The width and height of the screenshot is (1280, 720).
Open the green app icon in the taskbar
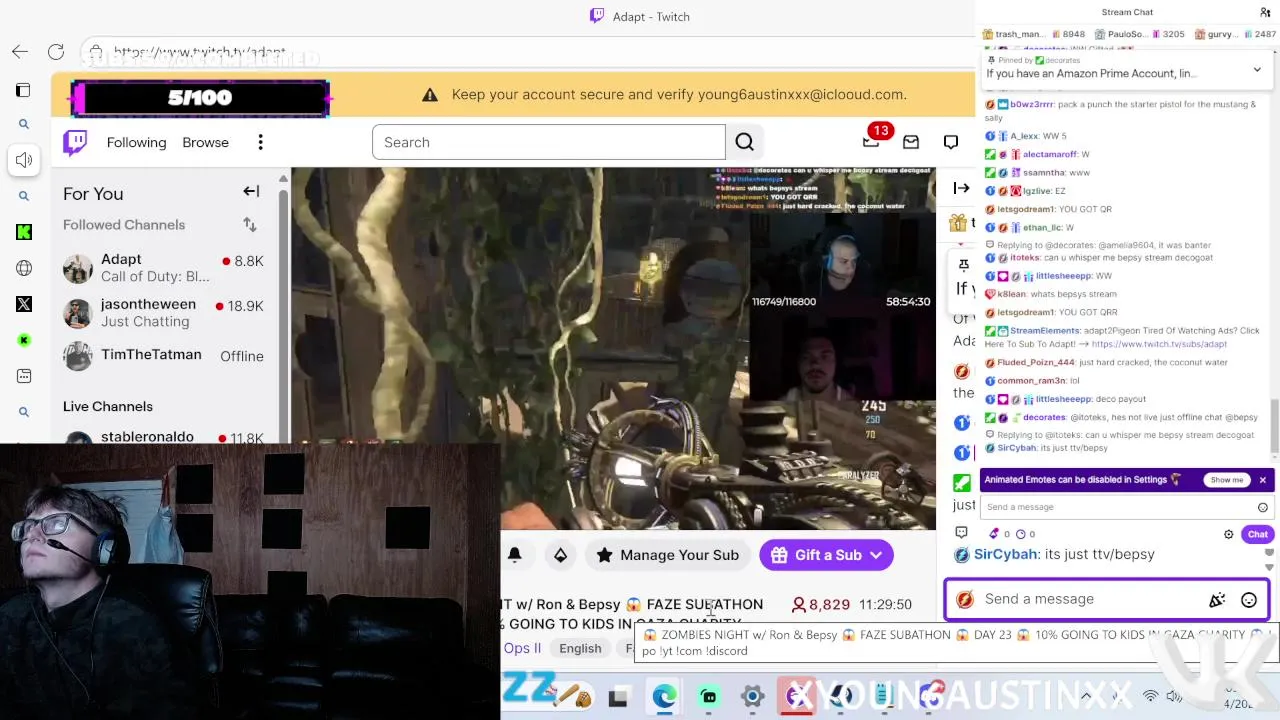tap(709, 697)
